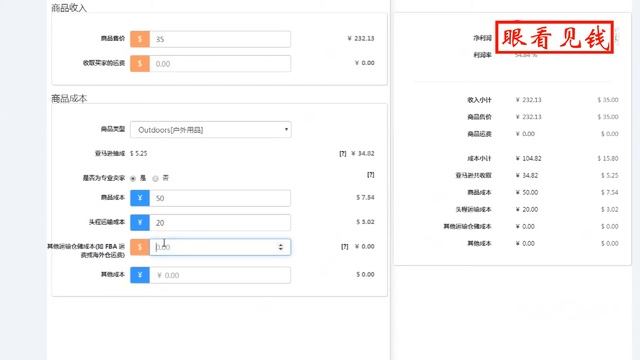Click the stepper arrows in the FBA cost field

[x=280, y=247]
